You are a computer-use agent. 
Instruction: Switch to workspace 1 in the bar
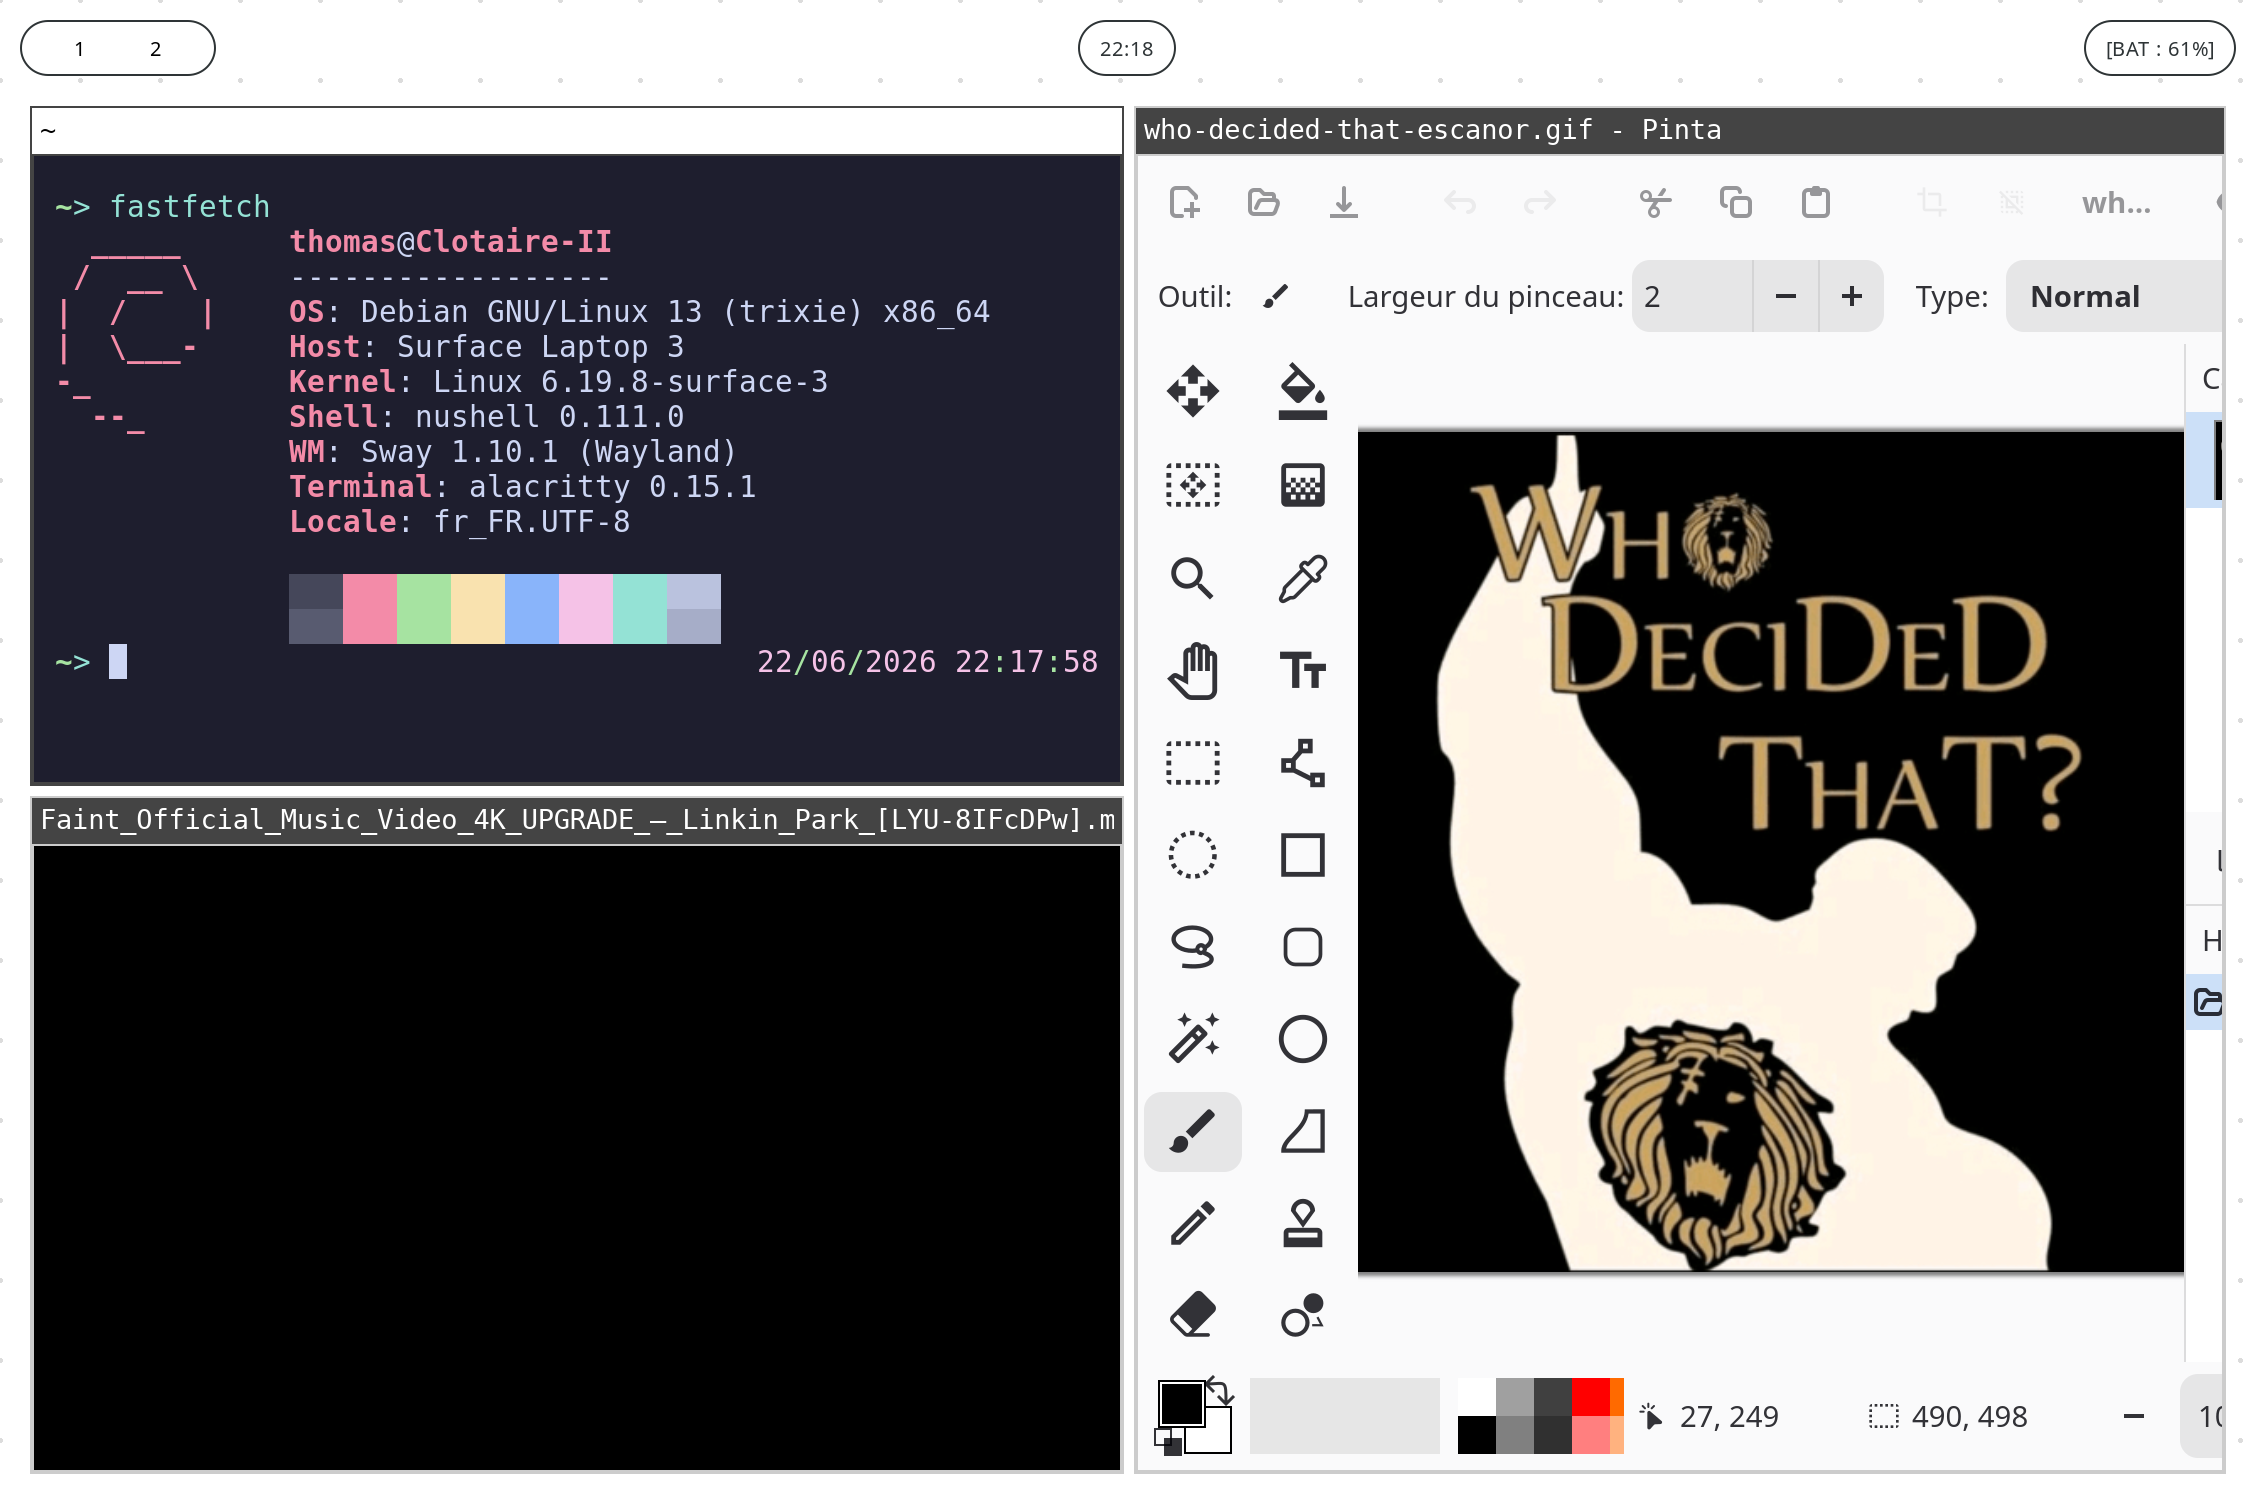(x=79, y=49)
